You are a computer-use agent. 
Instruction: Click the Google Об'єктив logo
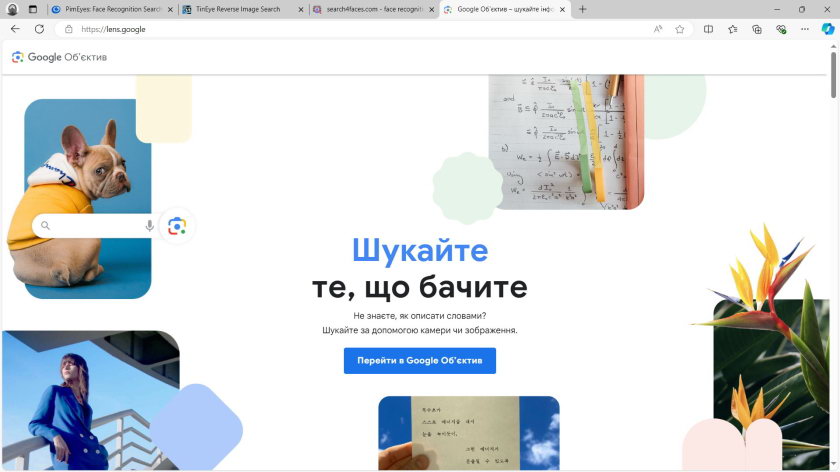tap(59, 57)
